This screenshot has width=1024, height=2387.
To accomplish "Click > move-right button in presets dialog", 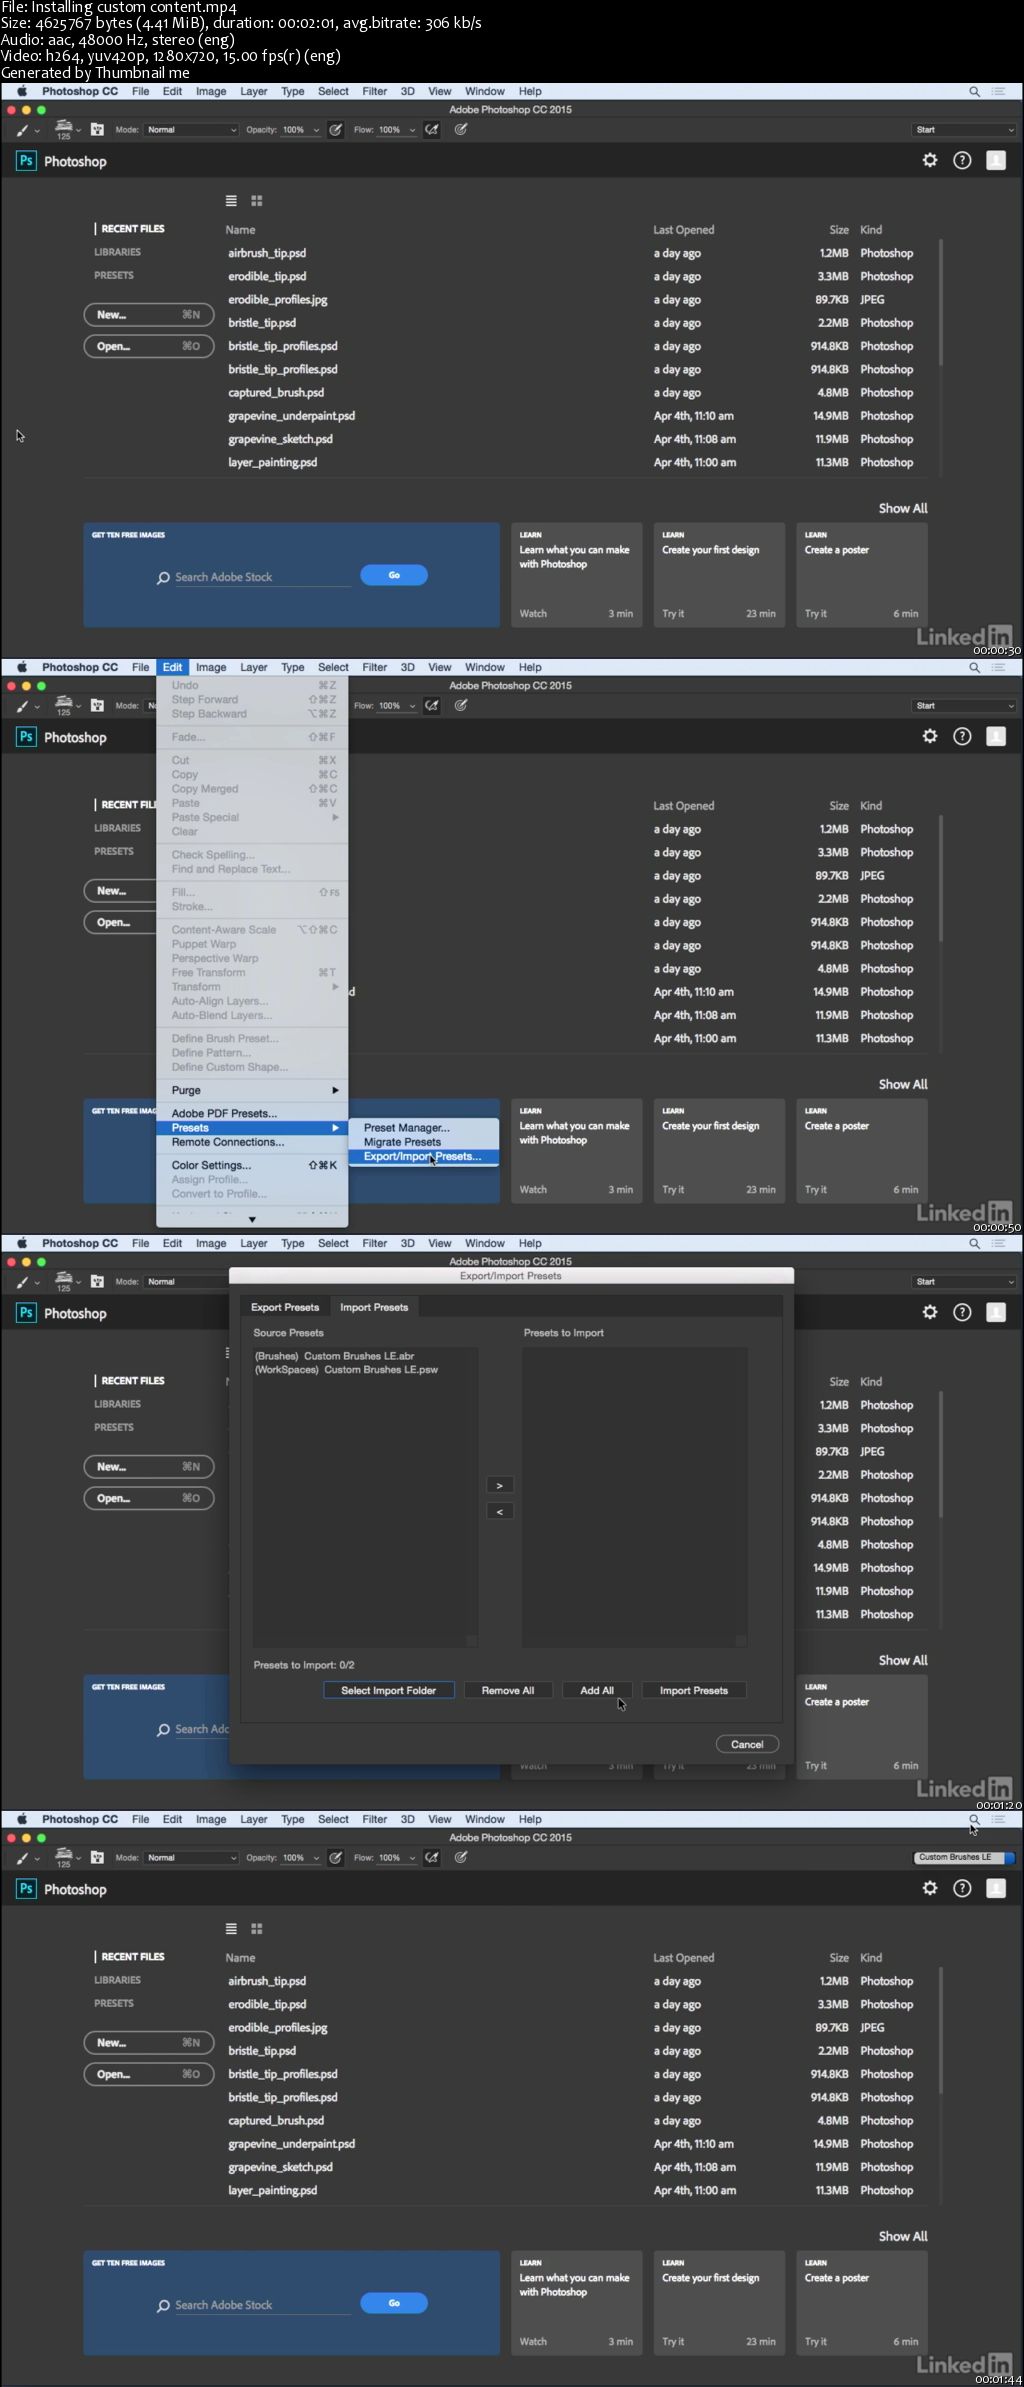I will pyautogui.click(x=500, y=1485).
